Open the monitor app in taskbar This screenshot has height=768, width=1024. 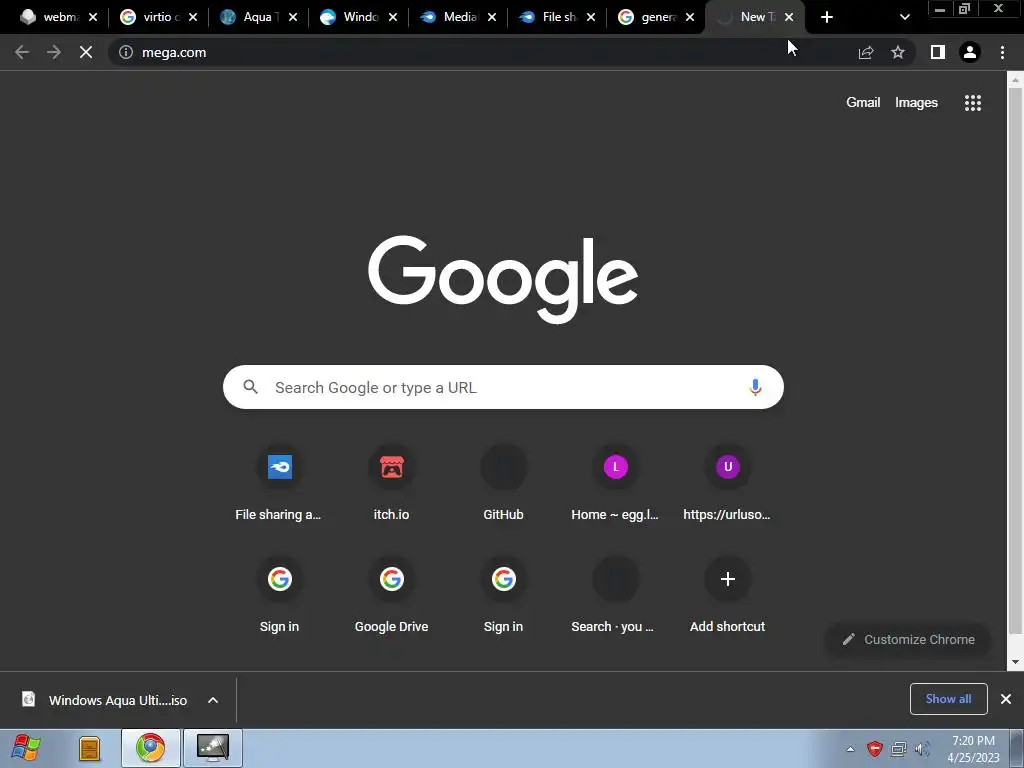point(213,748)
